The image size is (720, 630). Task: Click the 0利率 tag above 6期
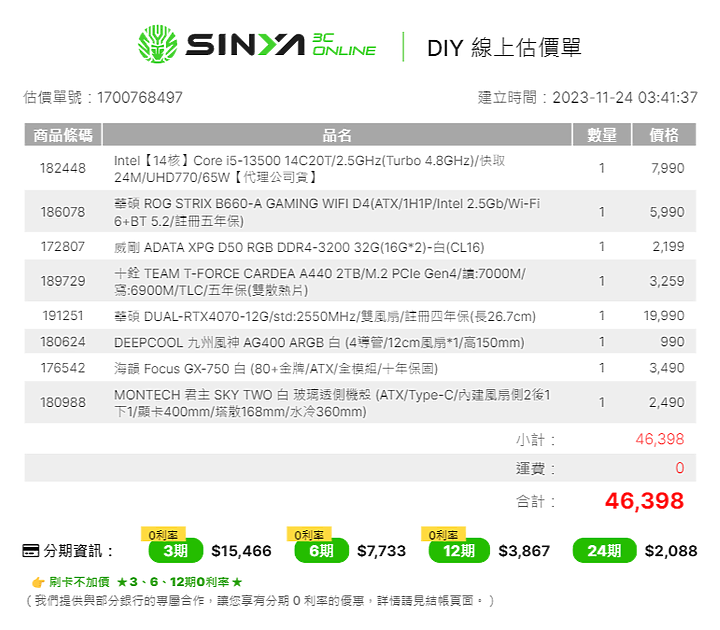tap(309, 534)
